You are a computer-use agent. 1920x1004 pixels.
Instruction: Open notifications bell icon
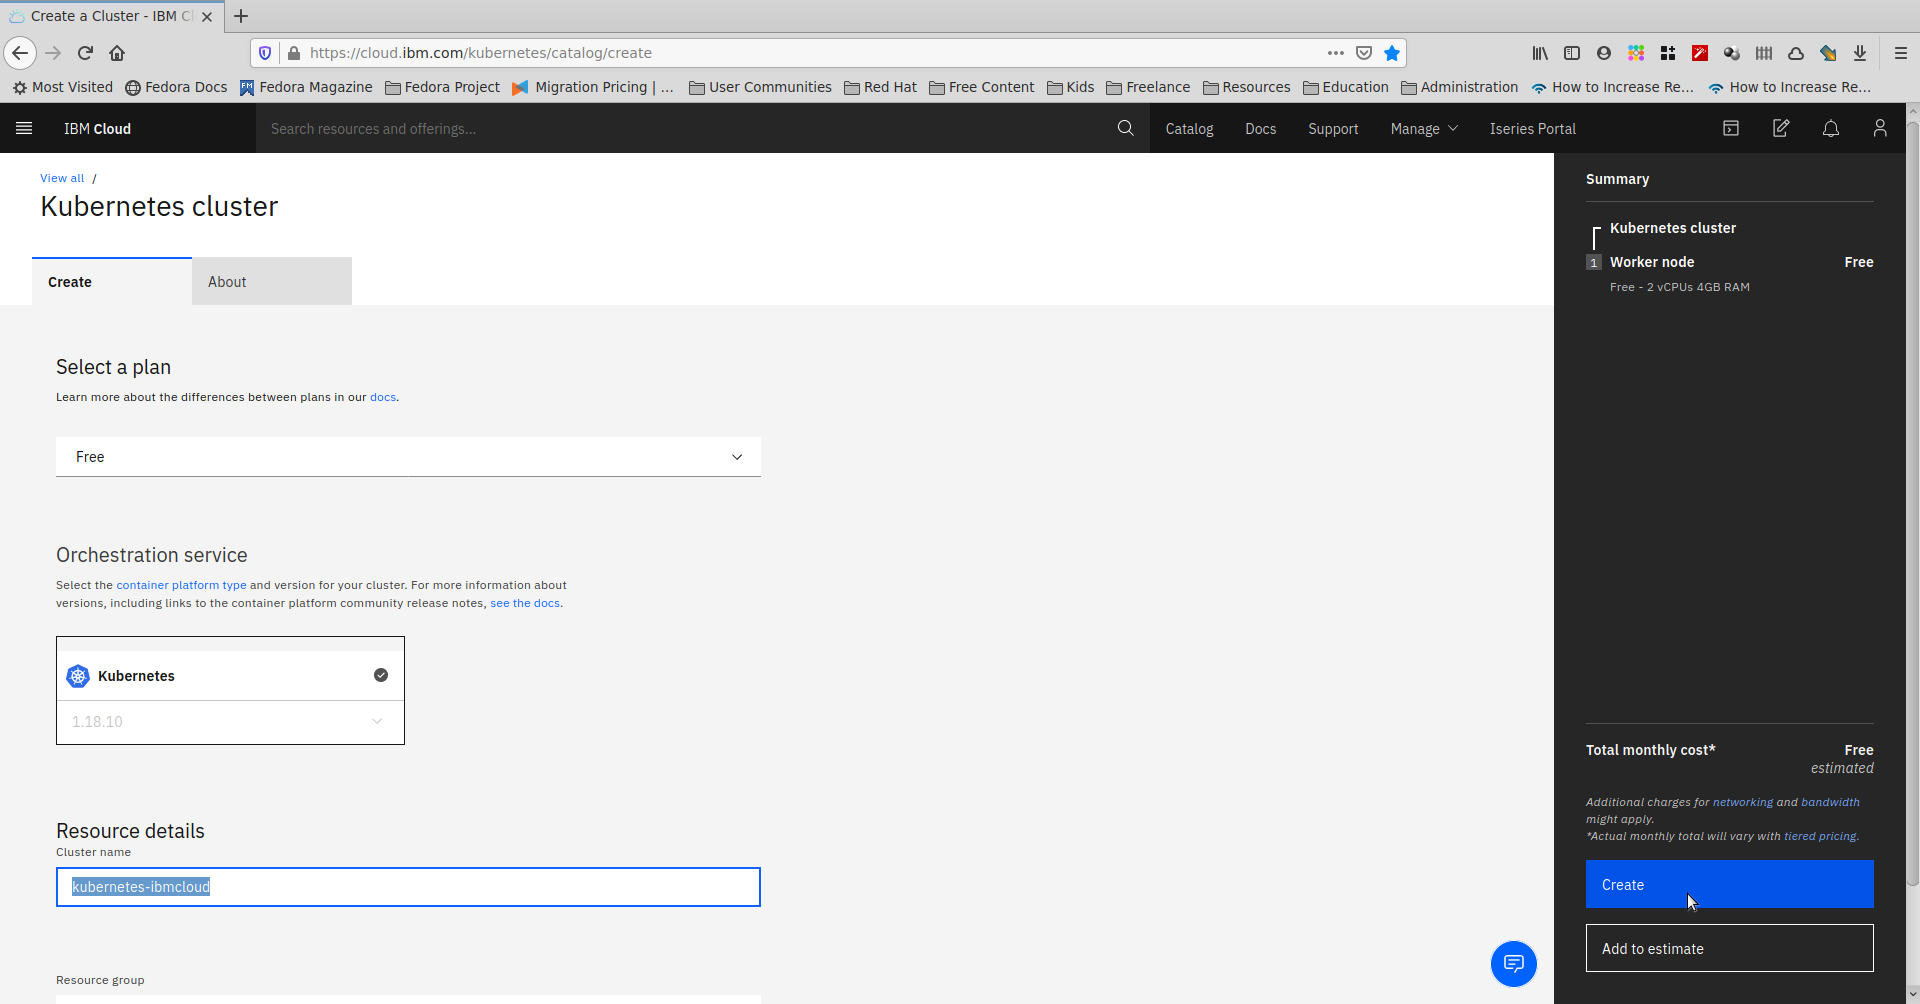(x=1831, y=128)
